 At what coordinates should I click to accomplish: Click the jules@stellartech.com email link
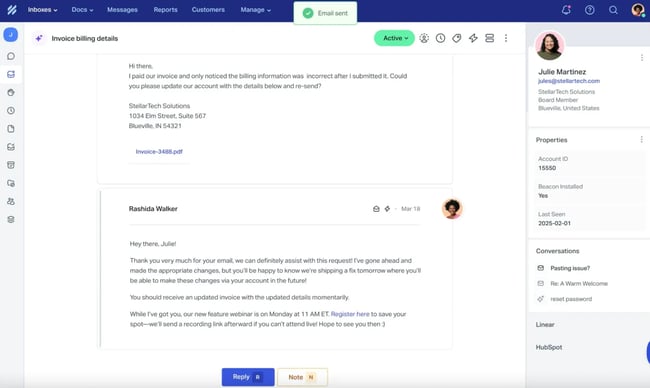tap(569, 81)
